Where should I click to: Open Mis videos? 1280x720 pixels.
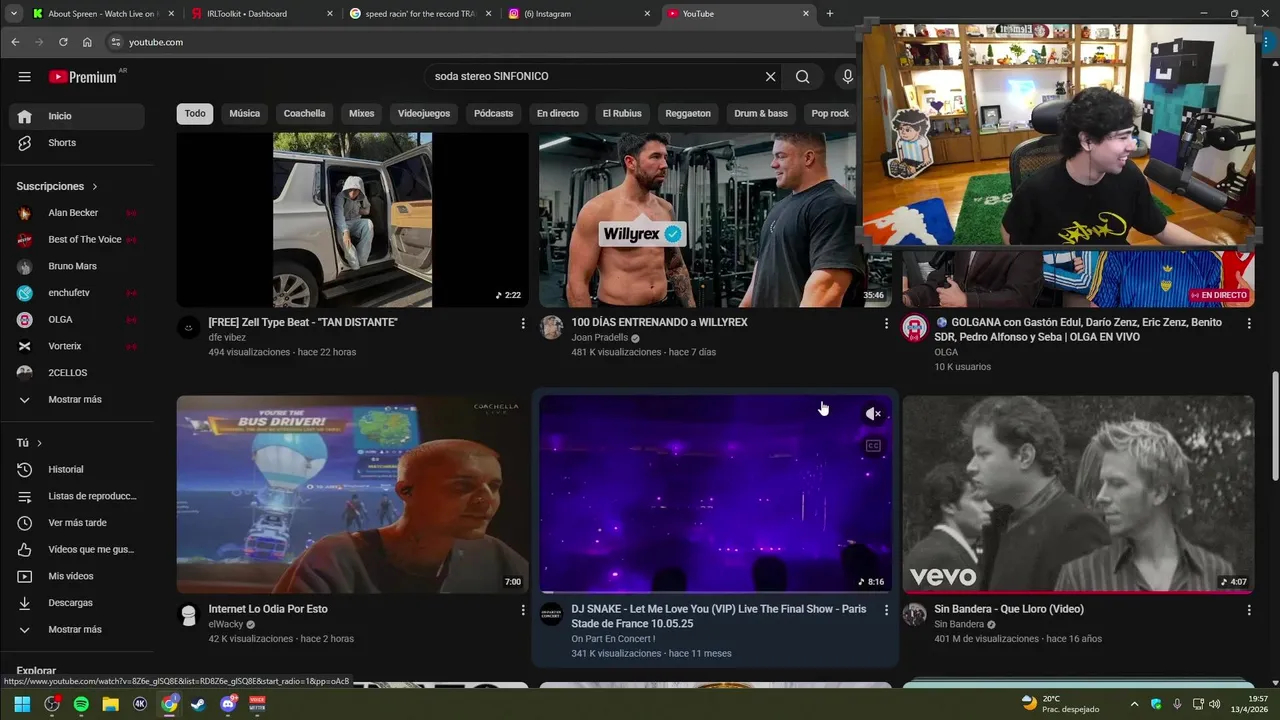coord(76,576)
